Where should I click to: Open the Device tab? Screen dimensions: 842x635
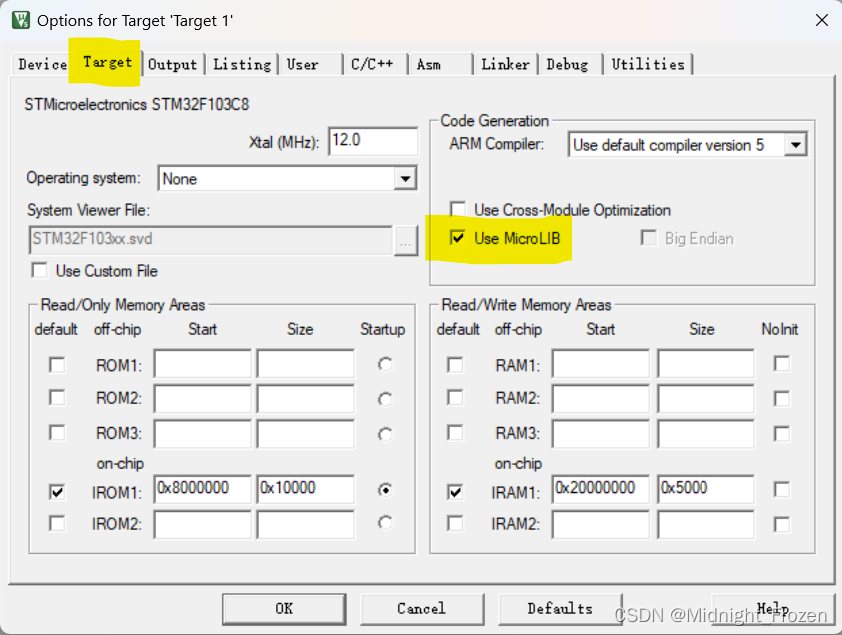(x=42, y=64)
